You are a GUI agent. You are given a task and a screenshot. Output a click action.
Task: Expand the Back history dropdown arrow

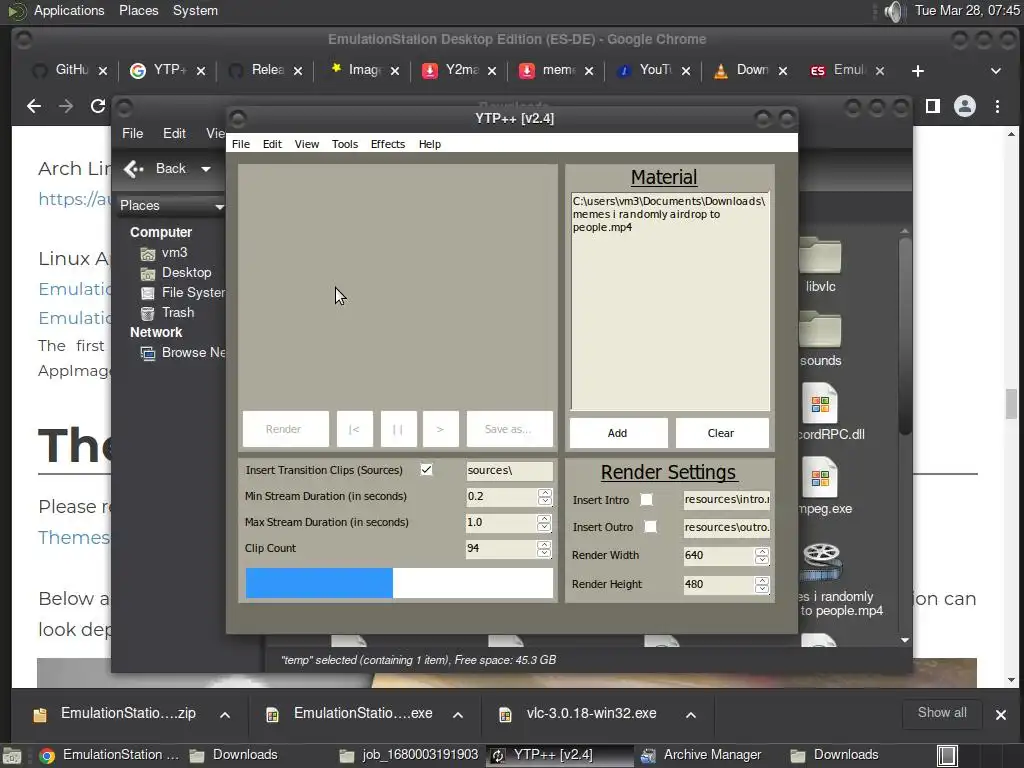coord(206,169)
